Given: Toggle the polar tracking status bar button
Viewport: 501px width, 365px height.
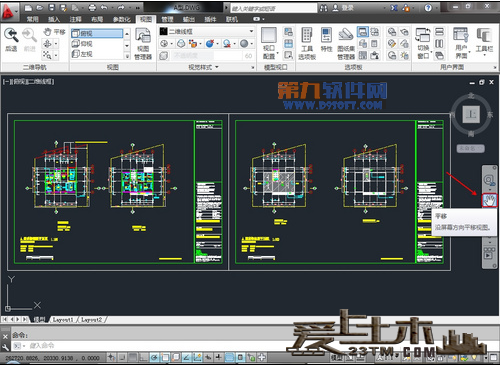Looking at the screenshot, I should point(155,358).
